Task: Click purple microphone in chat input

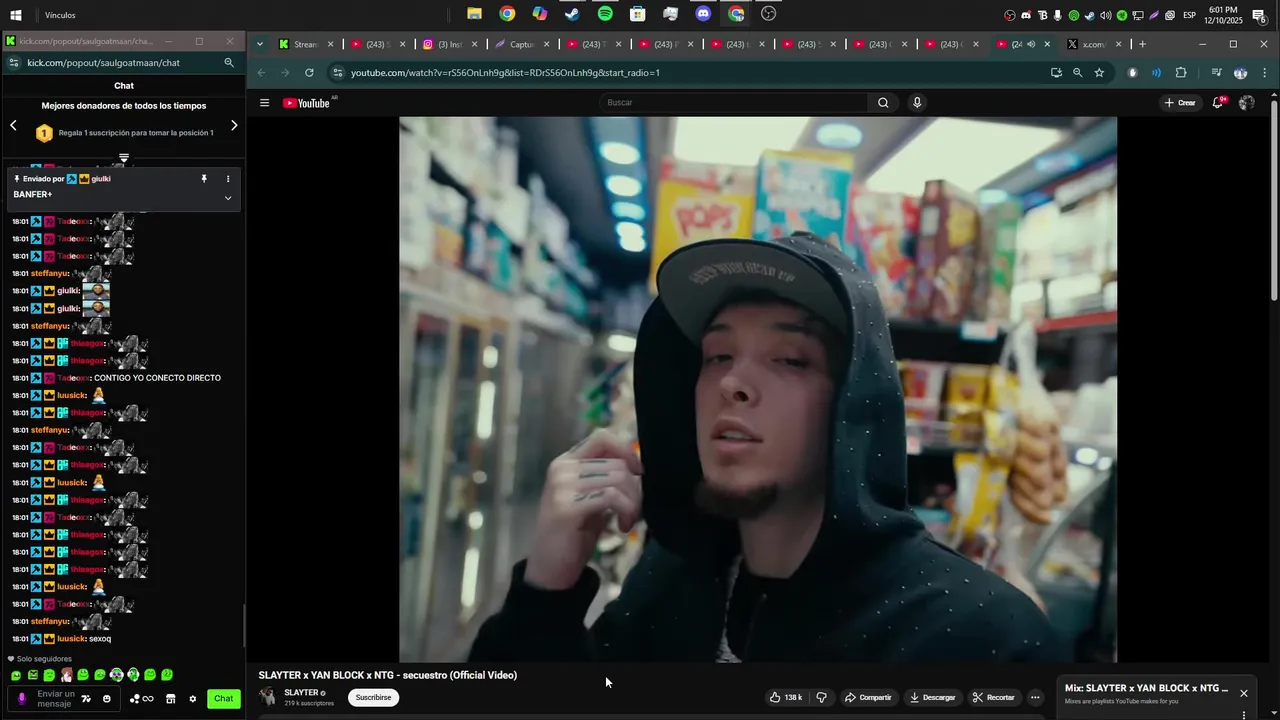Action: click(x=22, y=699)
